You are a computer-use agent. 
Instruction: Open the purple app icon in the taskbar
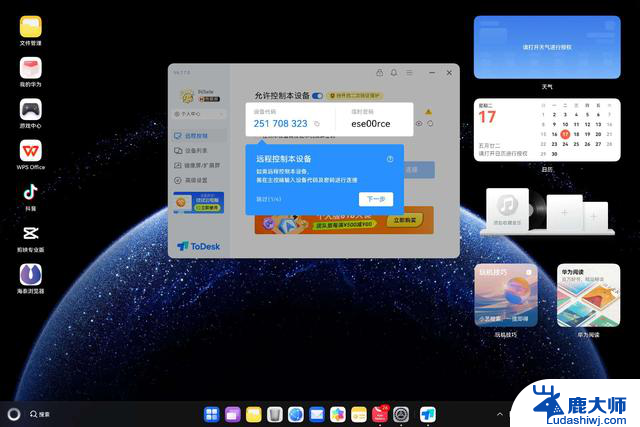[232, 415]
